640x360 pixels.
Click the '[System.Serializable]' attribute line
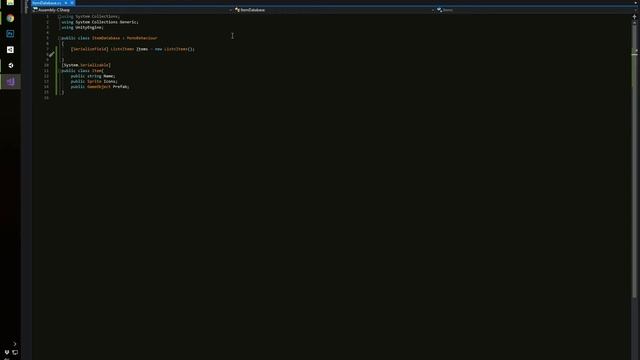tap(86, 65)
